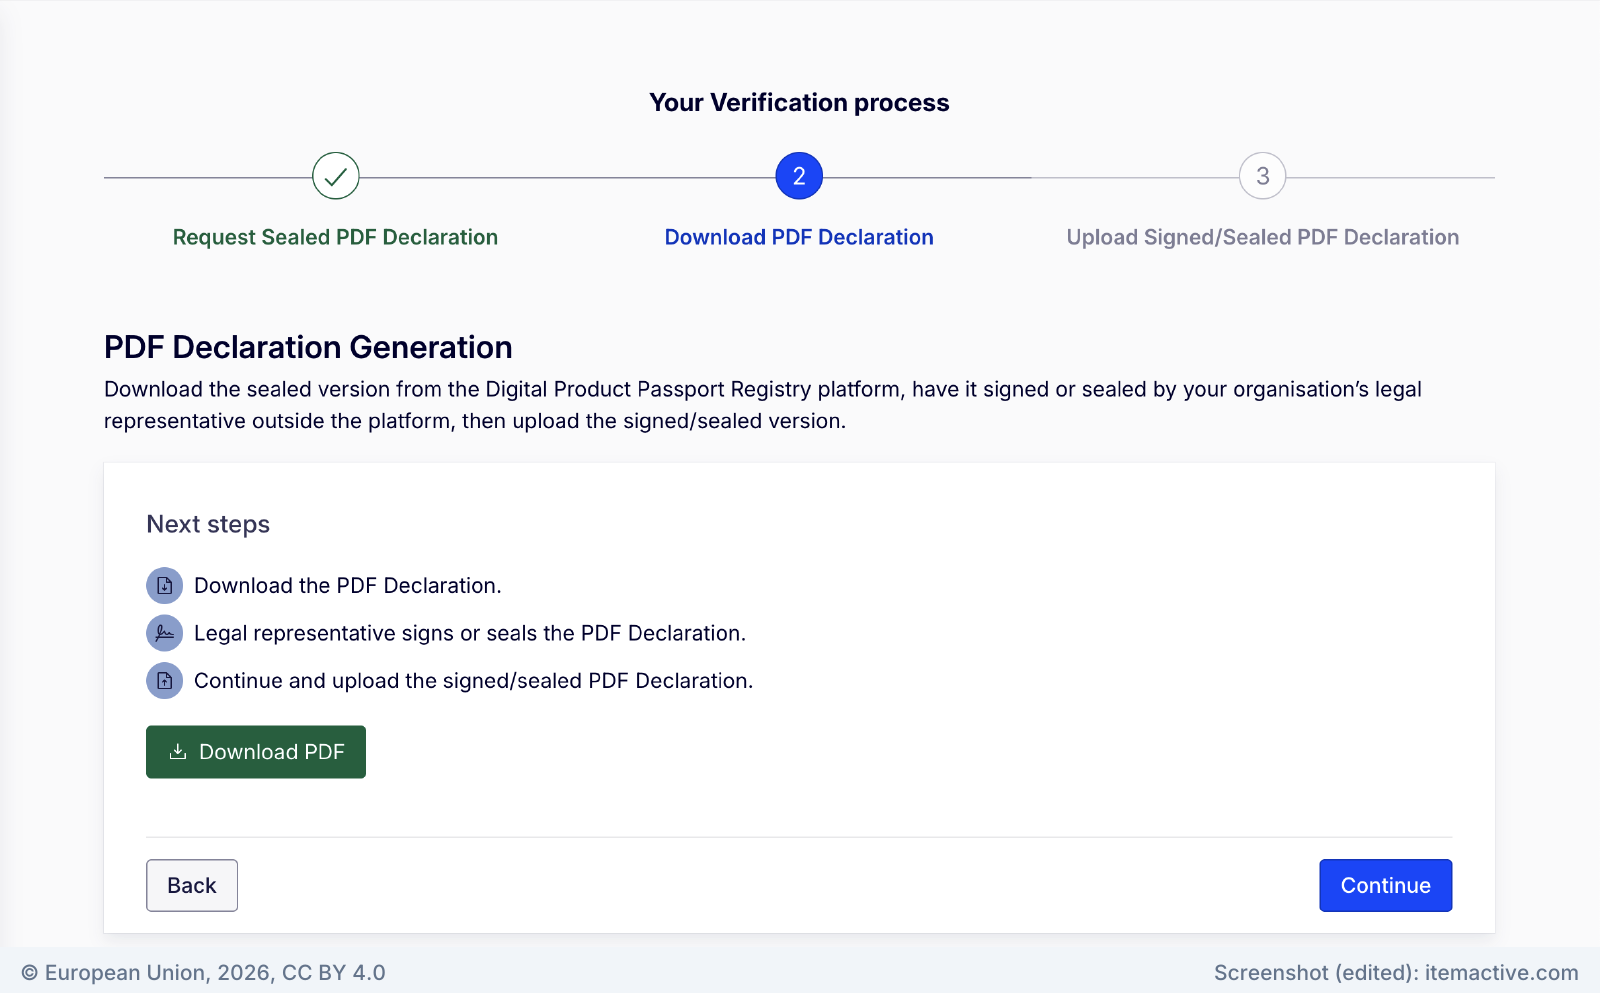The width and height of the screenshot is (1600, 993).
Task: Click the "© European Union, 2026, CC BY 4.0" footer text
Action: coord(203,973)
